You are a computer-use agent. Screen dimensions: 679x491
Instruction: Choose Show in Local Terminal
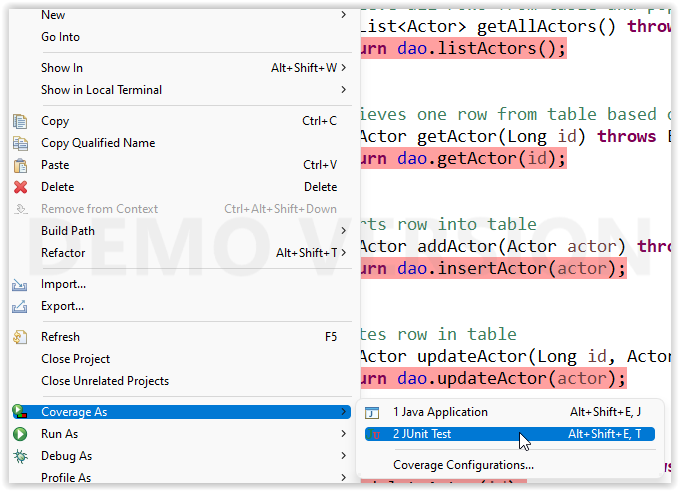coord(101,90)
